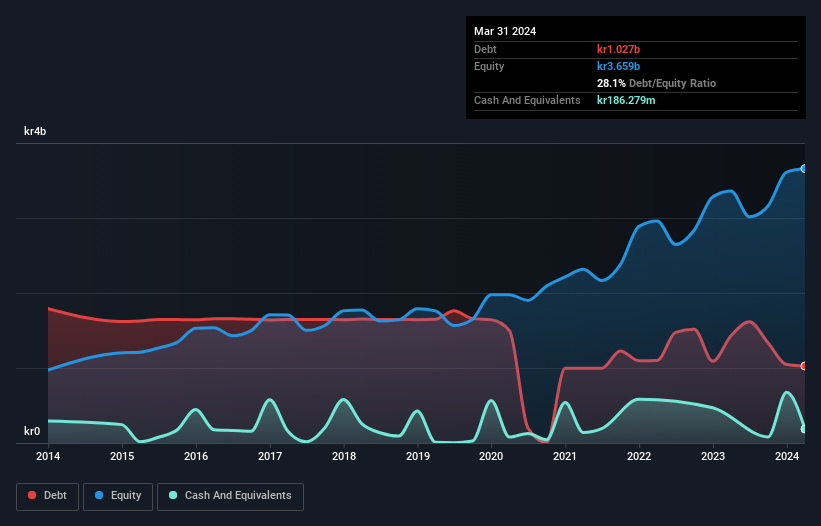Image resolution: width=821 pixels, height=526 pixels.
Task: Toggle the Equity legend button
Action: point(118,496)
